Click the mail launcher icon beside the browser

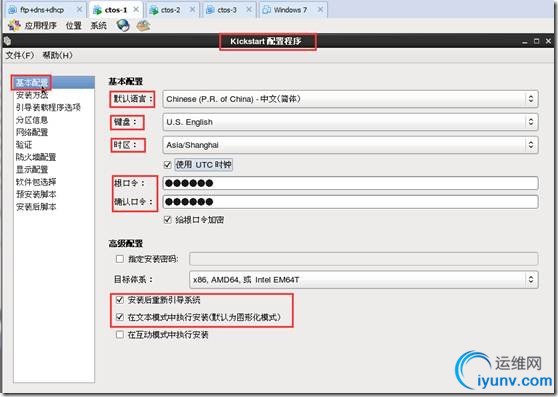143,25
